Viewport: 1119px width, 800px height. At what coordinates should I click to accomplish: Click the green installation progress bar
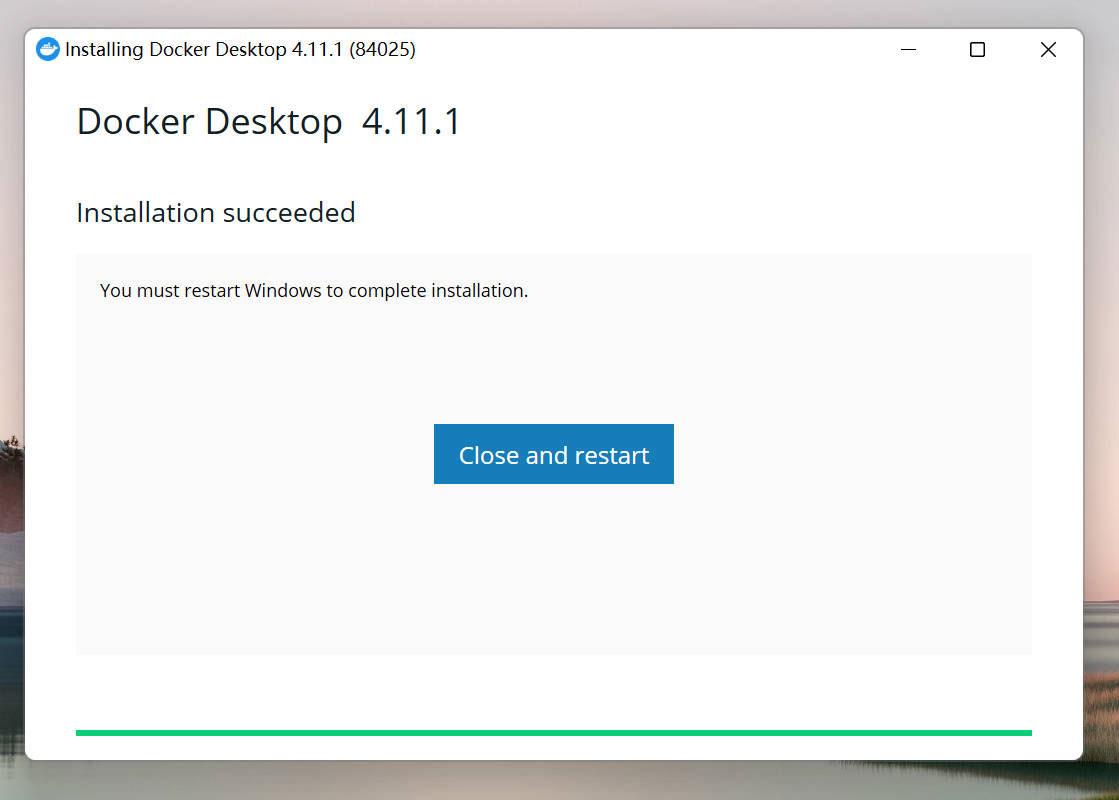553,732
